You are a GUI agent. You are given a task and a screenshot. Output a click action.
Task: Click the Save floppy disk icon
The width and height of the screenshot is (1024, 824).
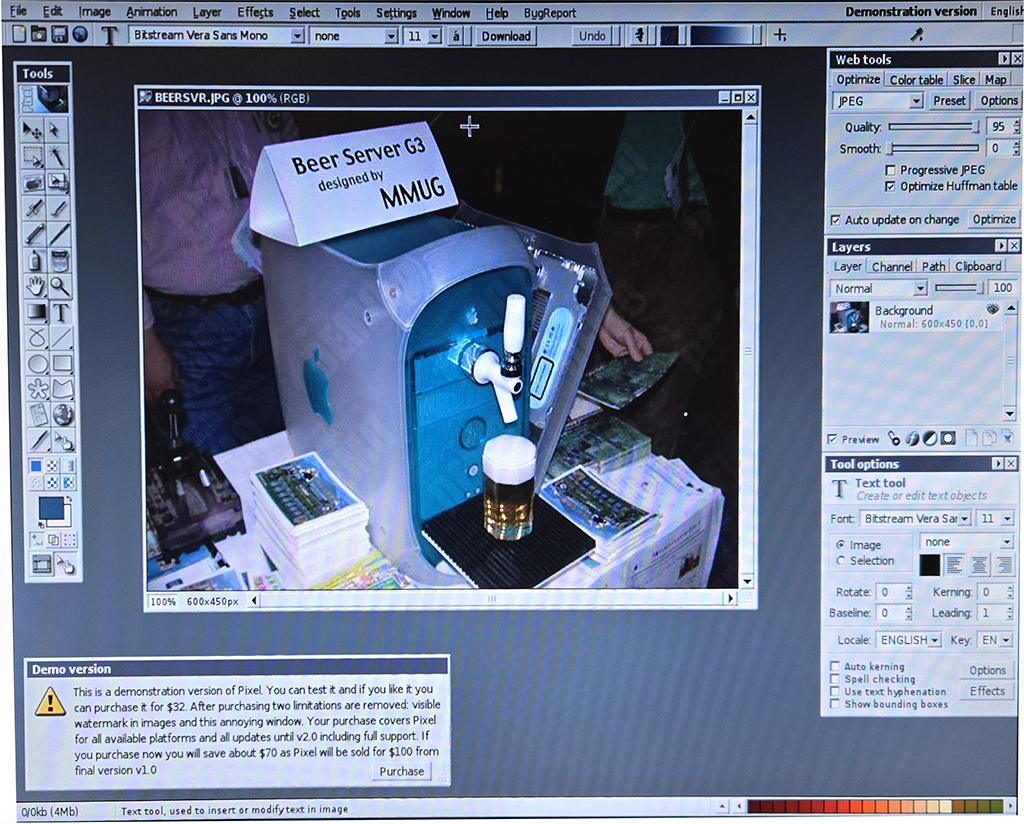tap(59, 35)
